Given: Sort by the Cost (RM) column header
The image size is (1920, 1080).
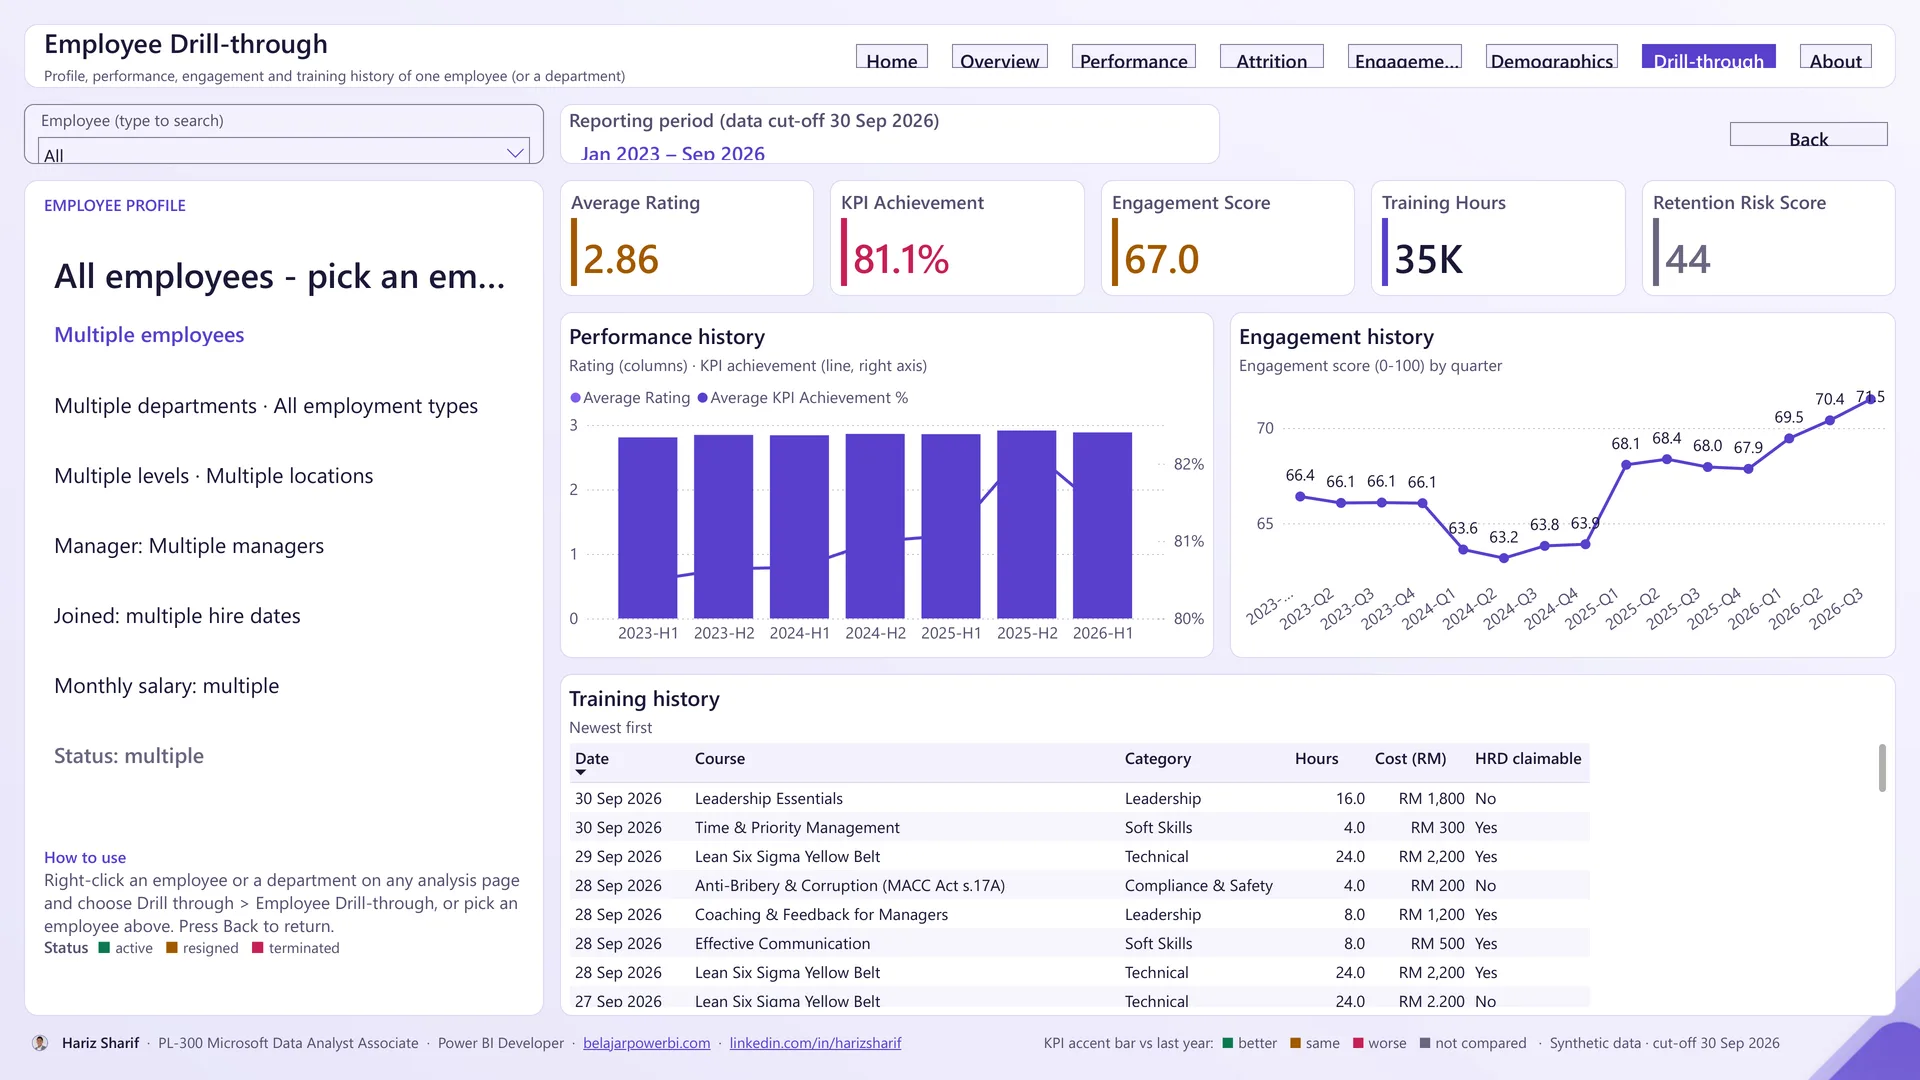Looking at the screenshot, I should 1410,759.
